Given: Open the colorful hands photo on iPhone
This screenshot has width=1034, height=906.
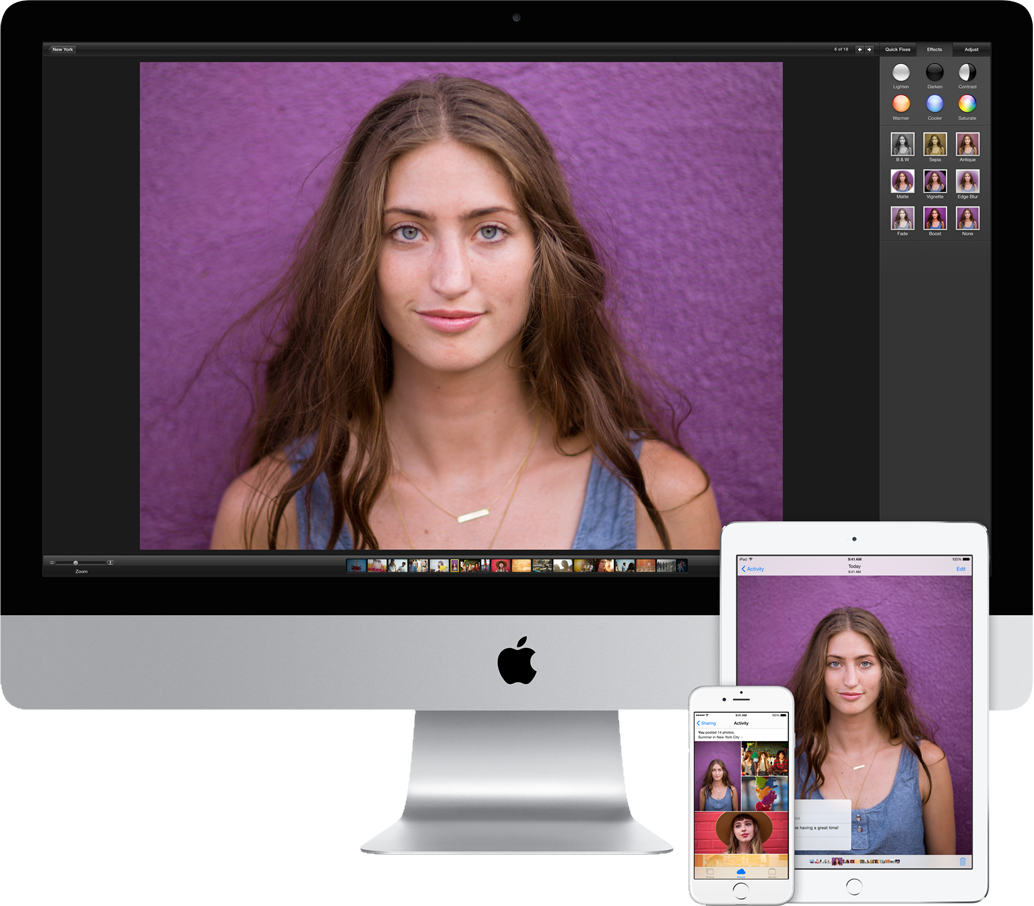Looking at the screenshot, I should 765,794.
